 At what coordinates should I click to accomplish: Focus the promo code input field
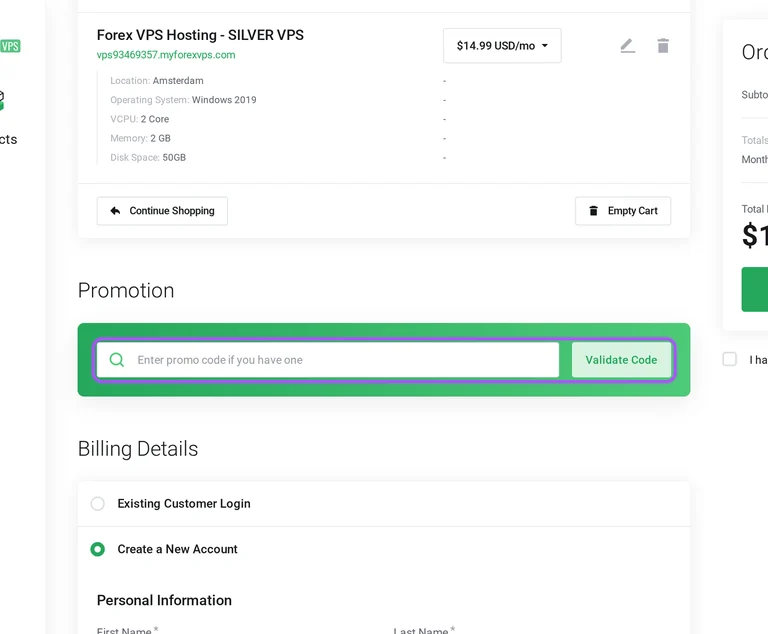(328, 360)
